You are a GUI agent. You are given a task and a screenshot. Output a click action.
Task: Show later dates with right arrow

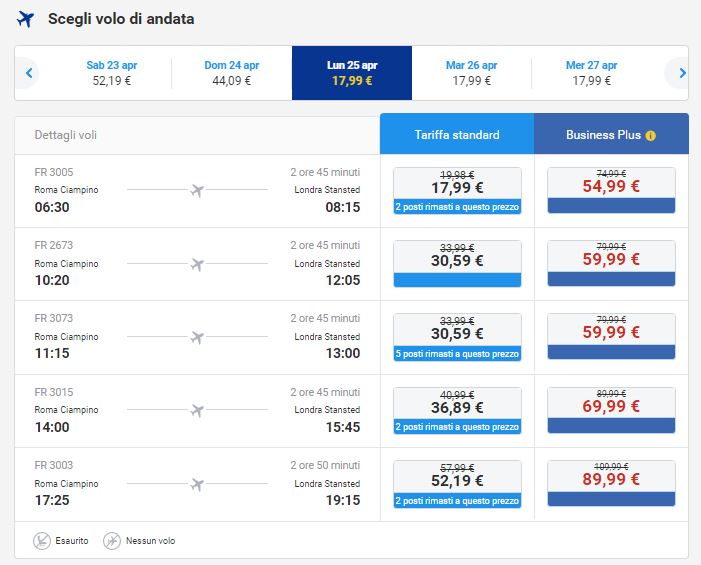[x=682, y=73]
